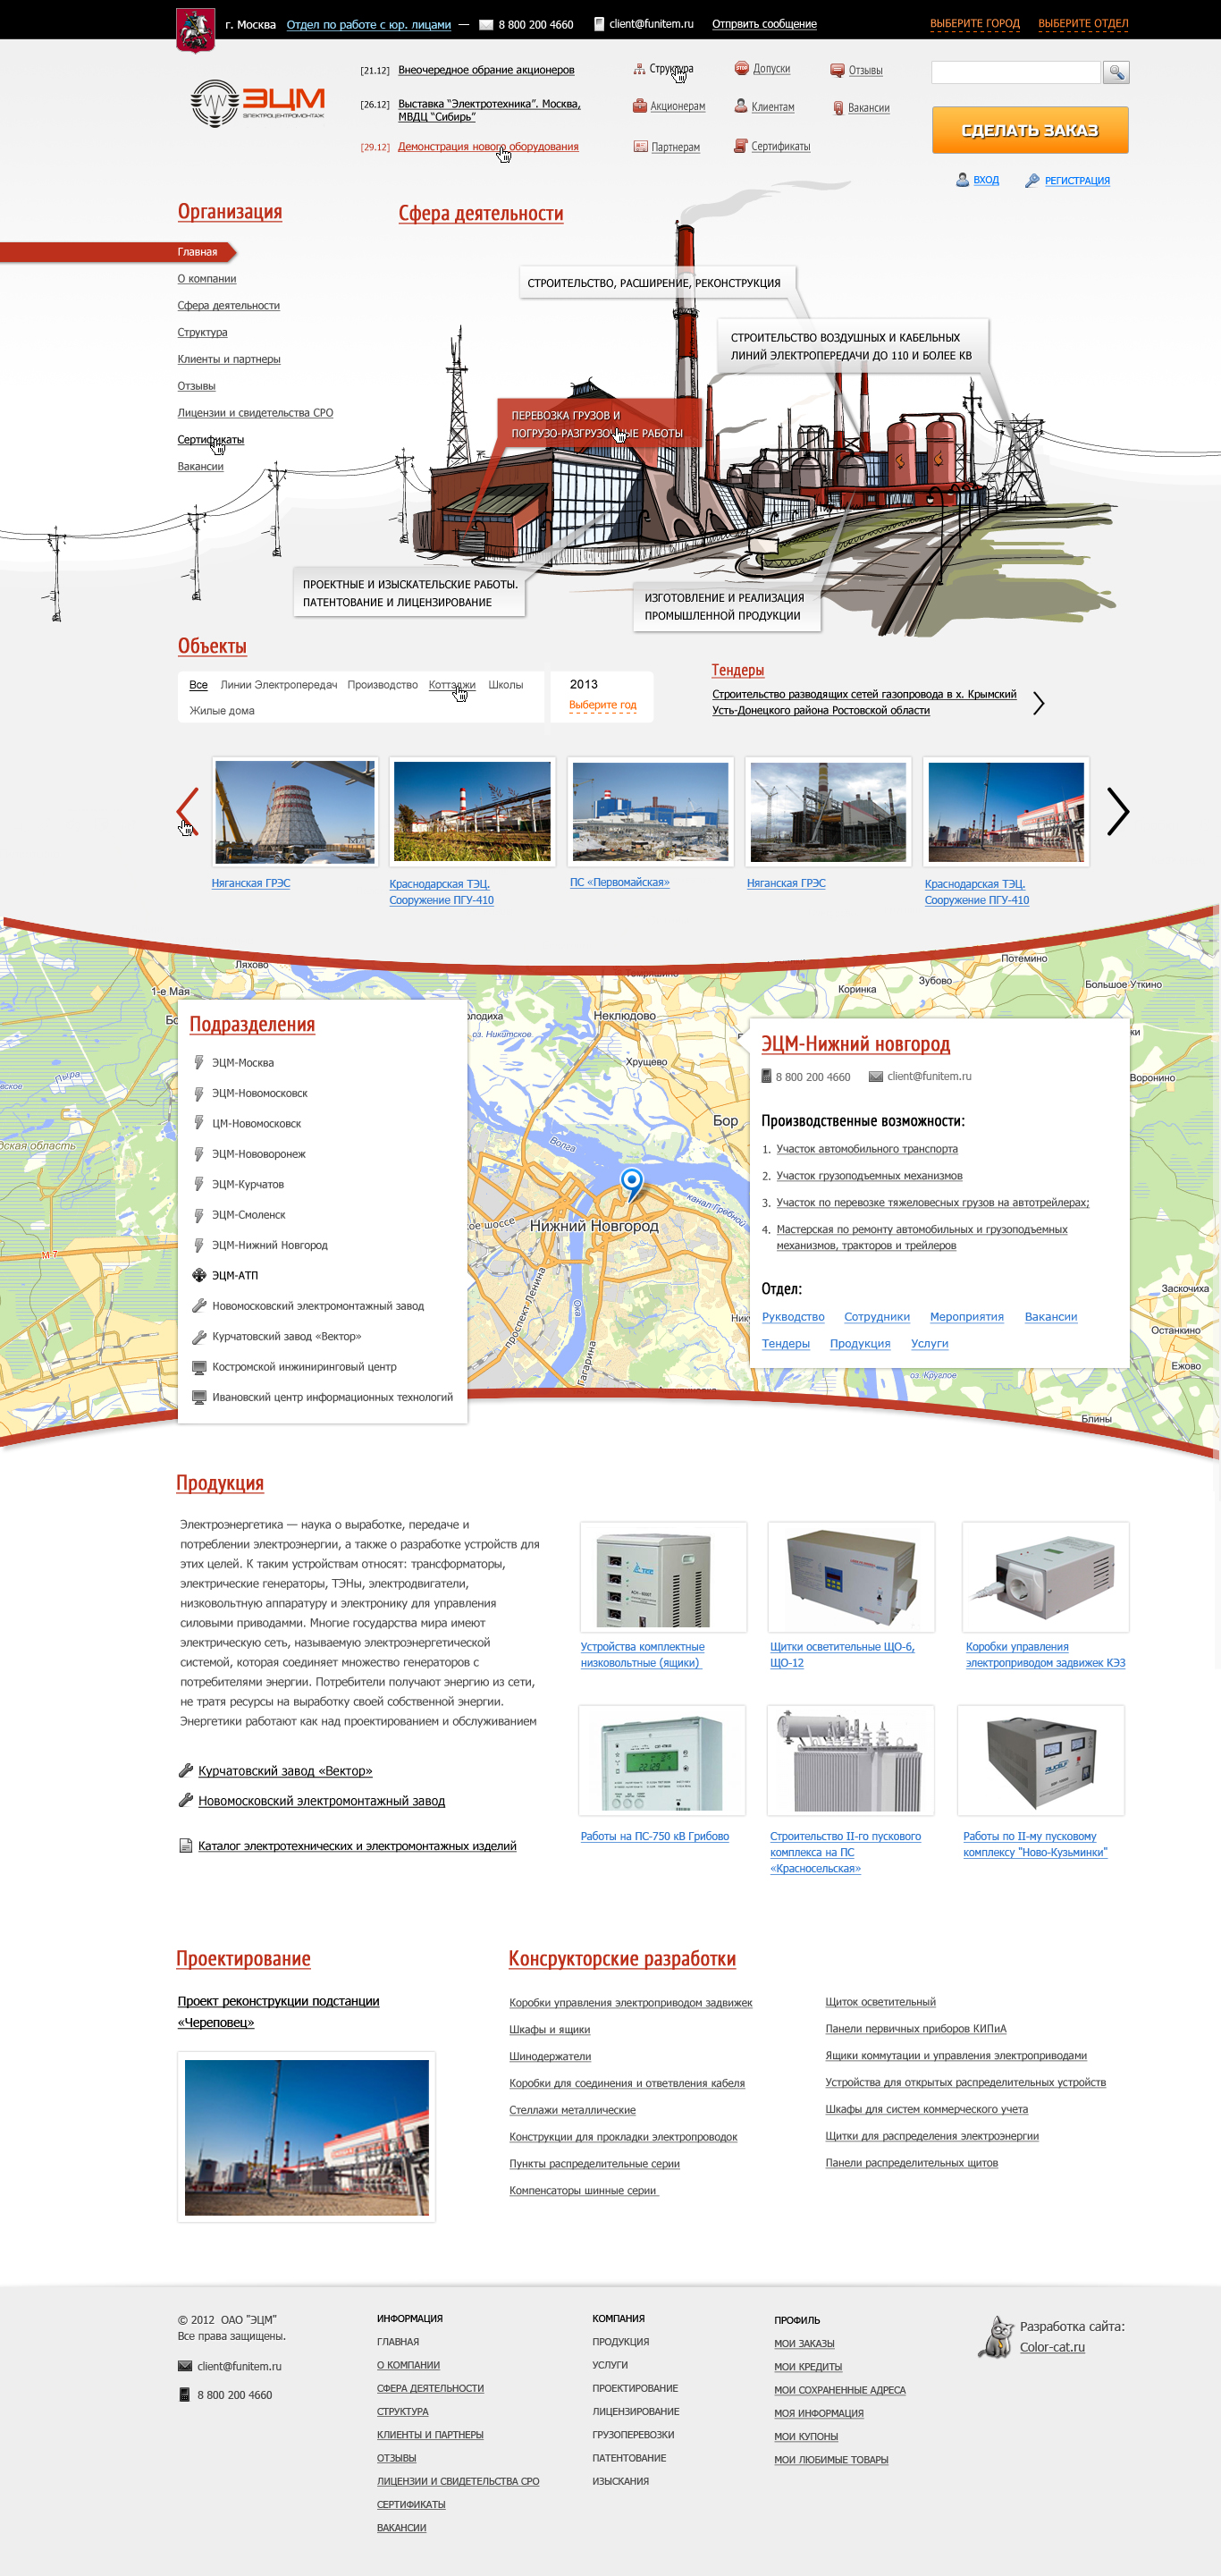Show previous objects with red left arrow
Image resolution: width=1221 pixels, height=2576 pixels.
tap(187, 811)
